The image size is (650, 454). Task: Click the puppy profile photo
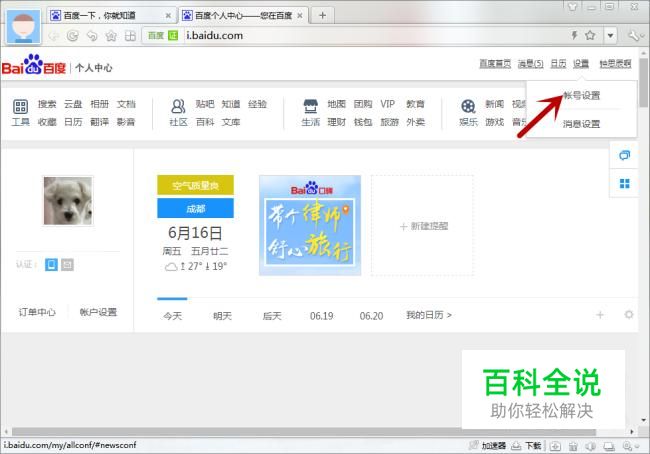[x=68, y=201]
